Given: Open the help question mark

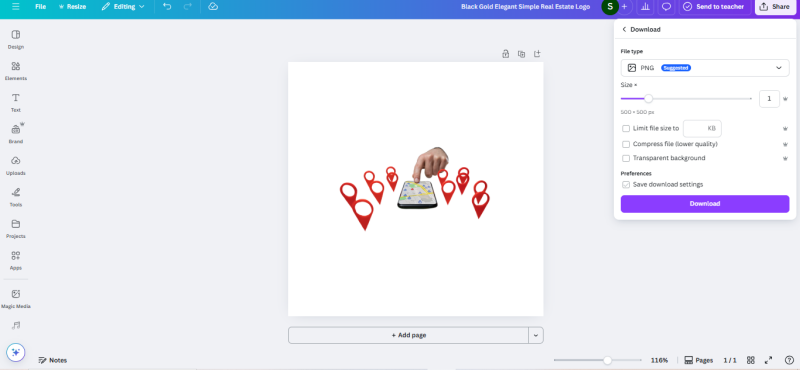Looking at the screenshot, I should coord(789,360).
